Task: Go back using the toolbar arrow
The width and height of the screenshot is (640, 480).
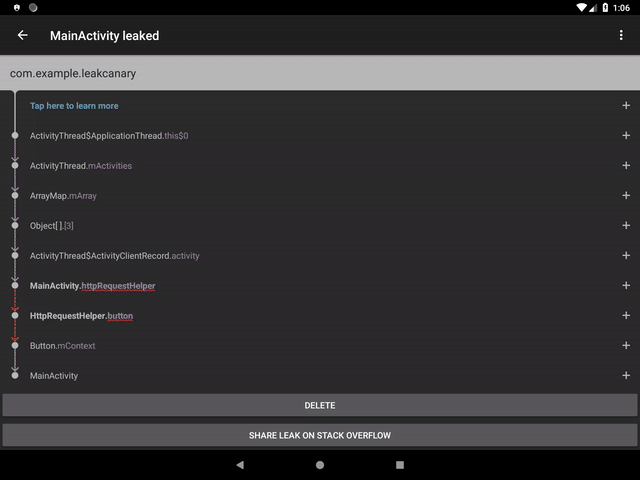Action: tap(22, 36)
